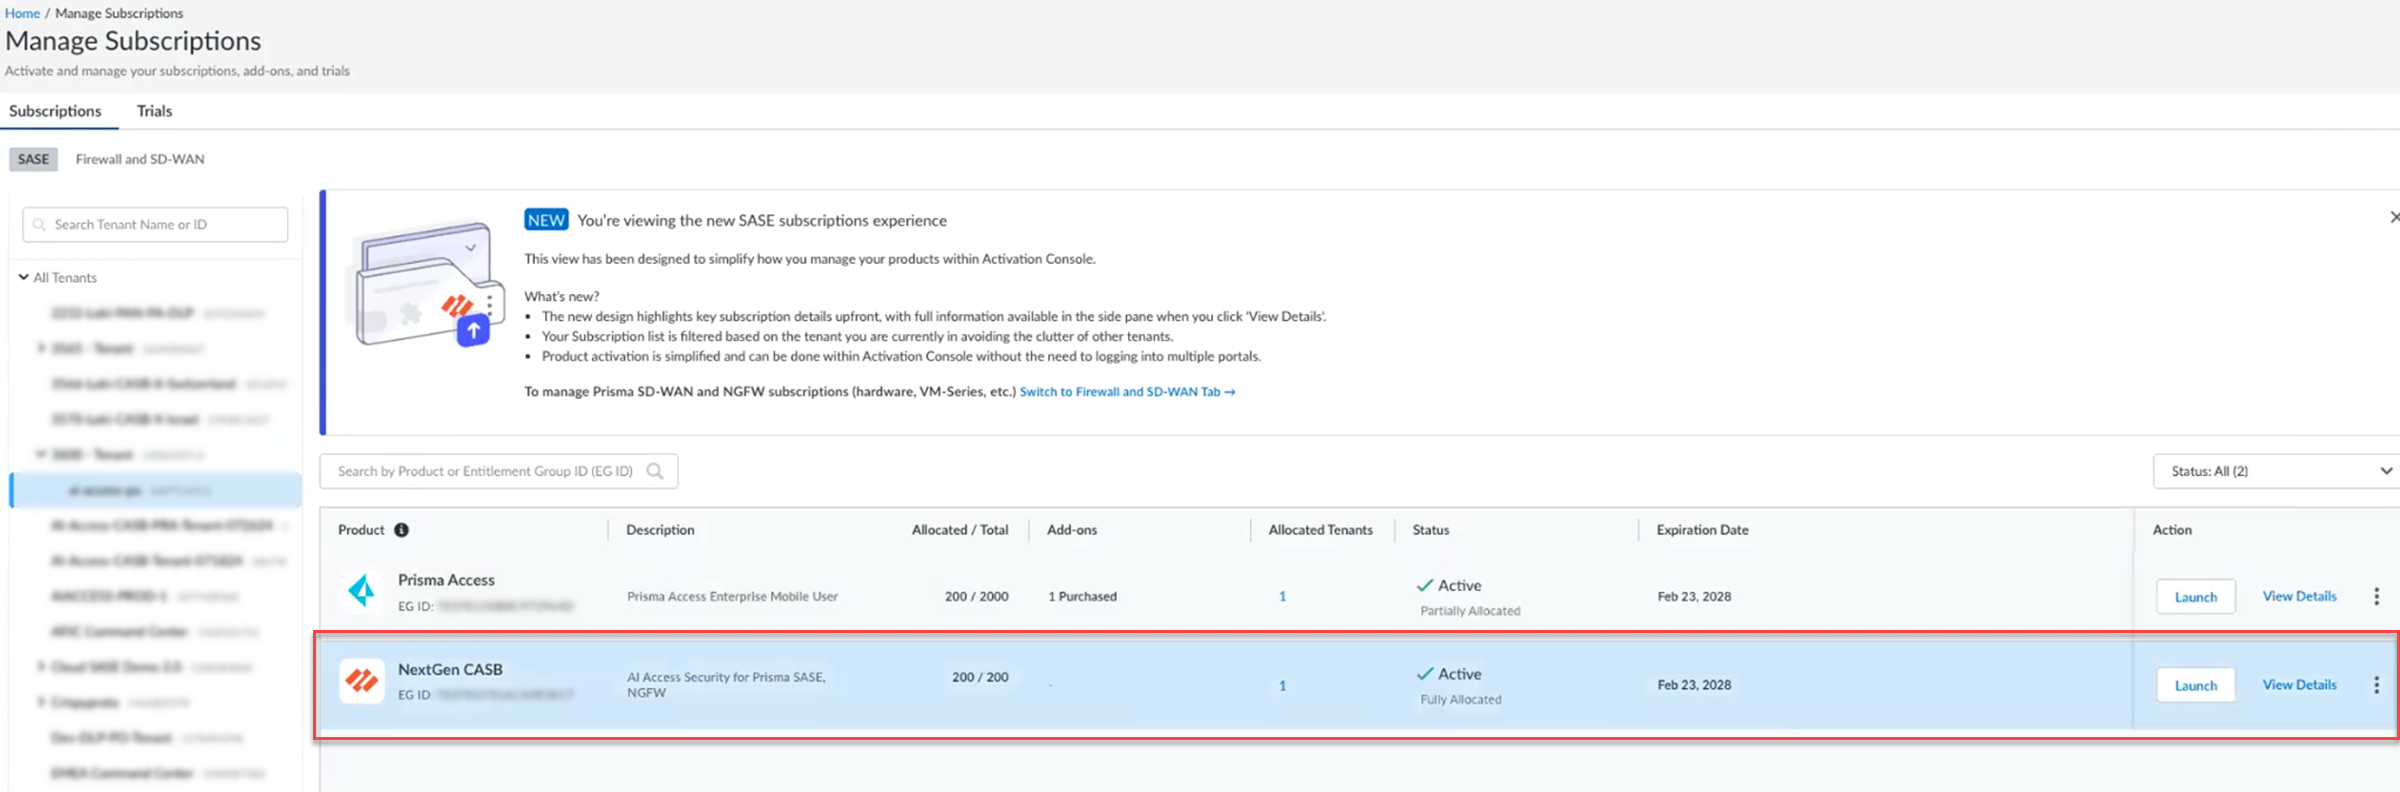View Details for Prisma Access

(2299, 596)
